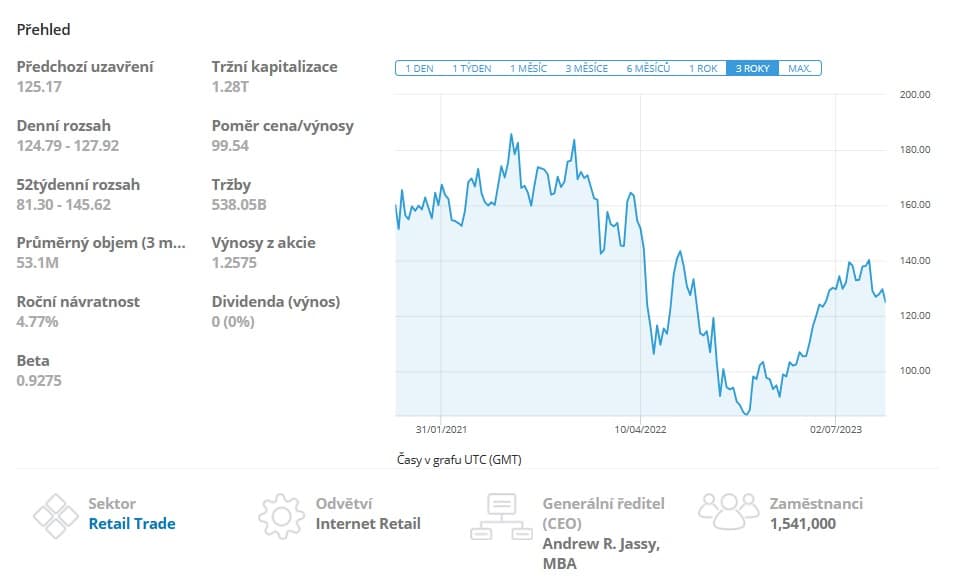The image size is (954, 584).
Task: Switch chart to 1 TÝDEN range
Action: [472, 69]
